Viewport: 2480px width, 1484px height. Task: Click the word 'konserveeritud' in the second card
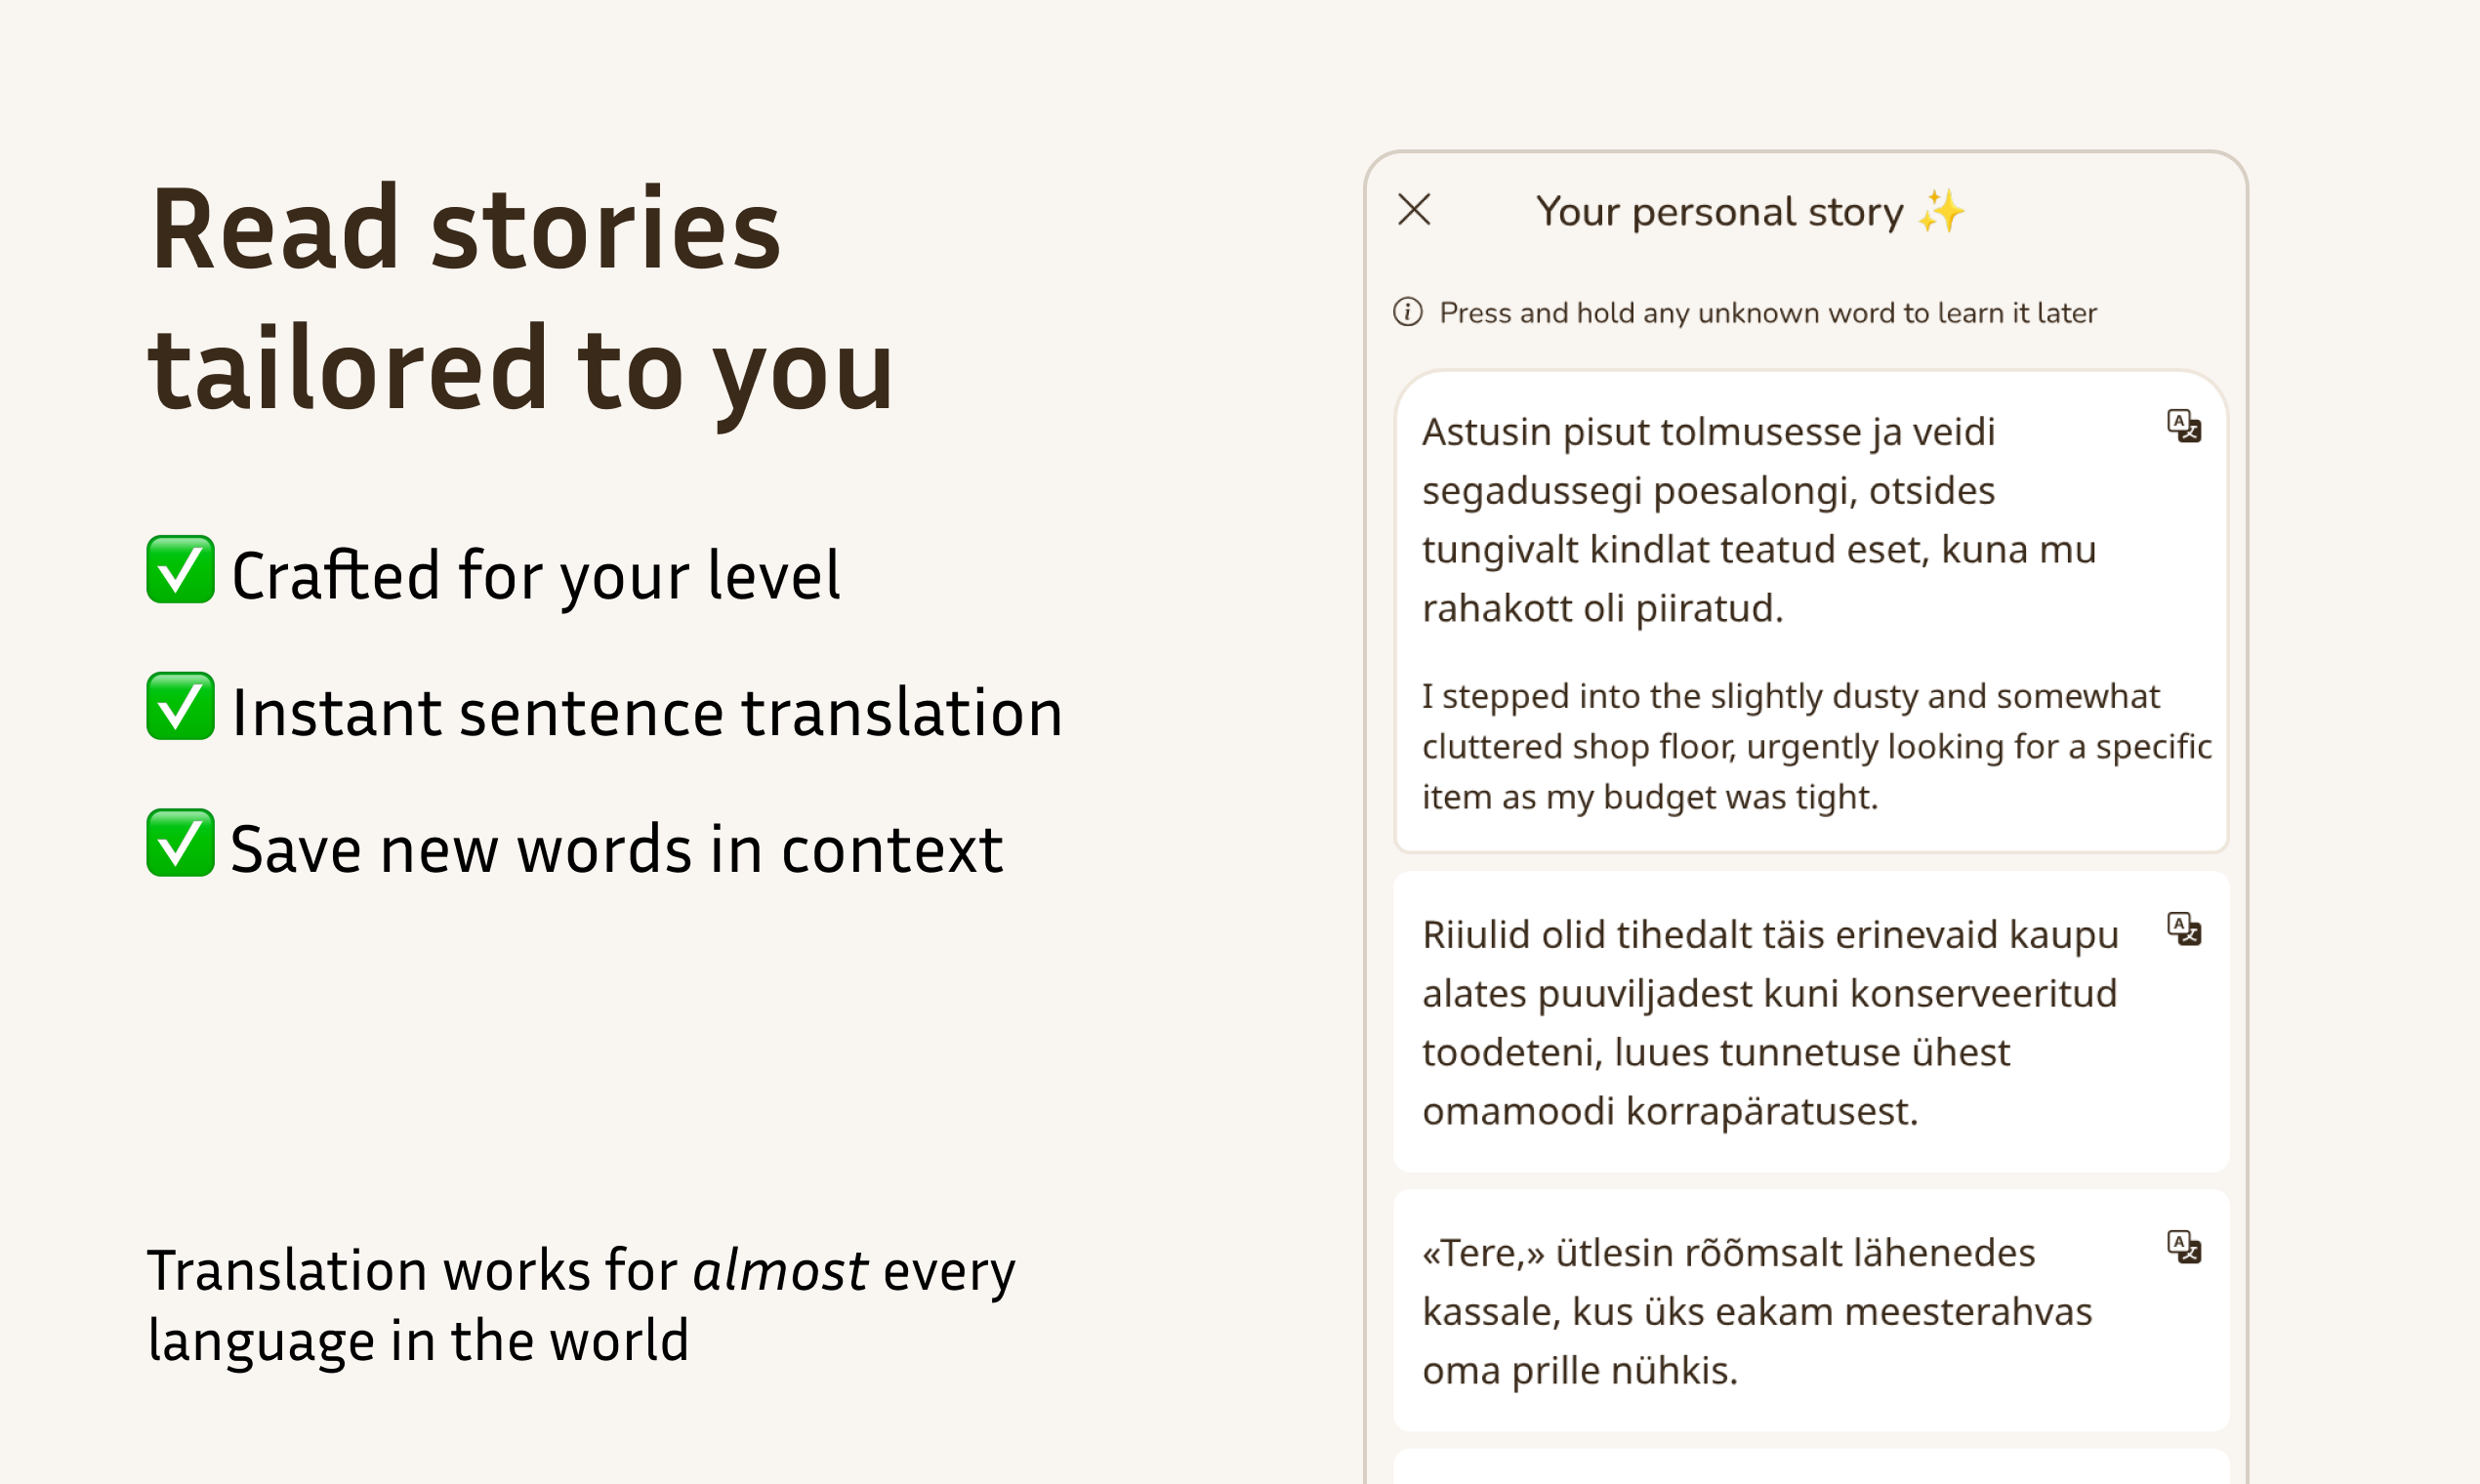coord(1984,994)
